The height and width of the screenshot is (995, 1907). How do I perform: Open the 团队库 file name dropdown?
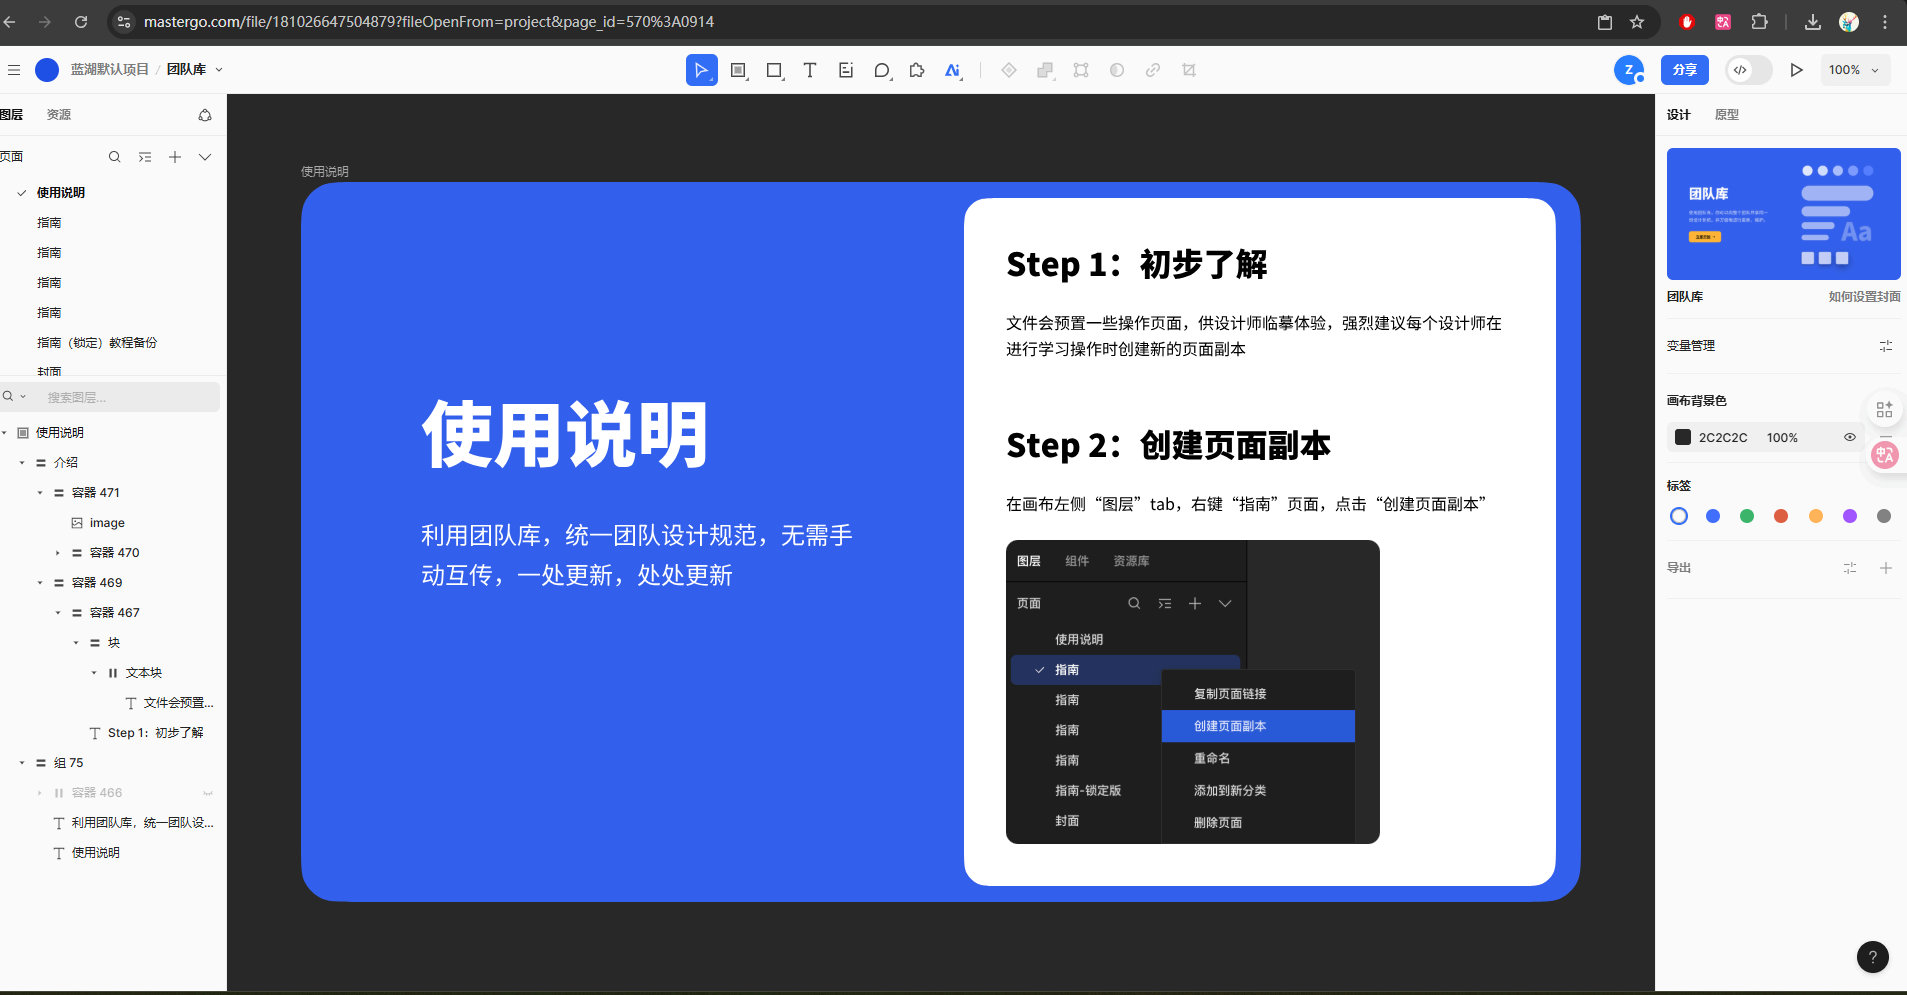point(218,69)
